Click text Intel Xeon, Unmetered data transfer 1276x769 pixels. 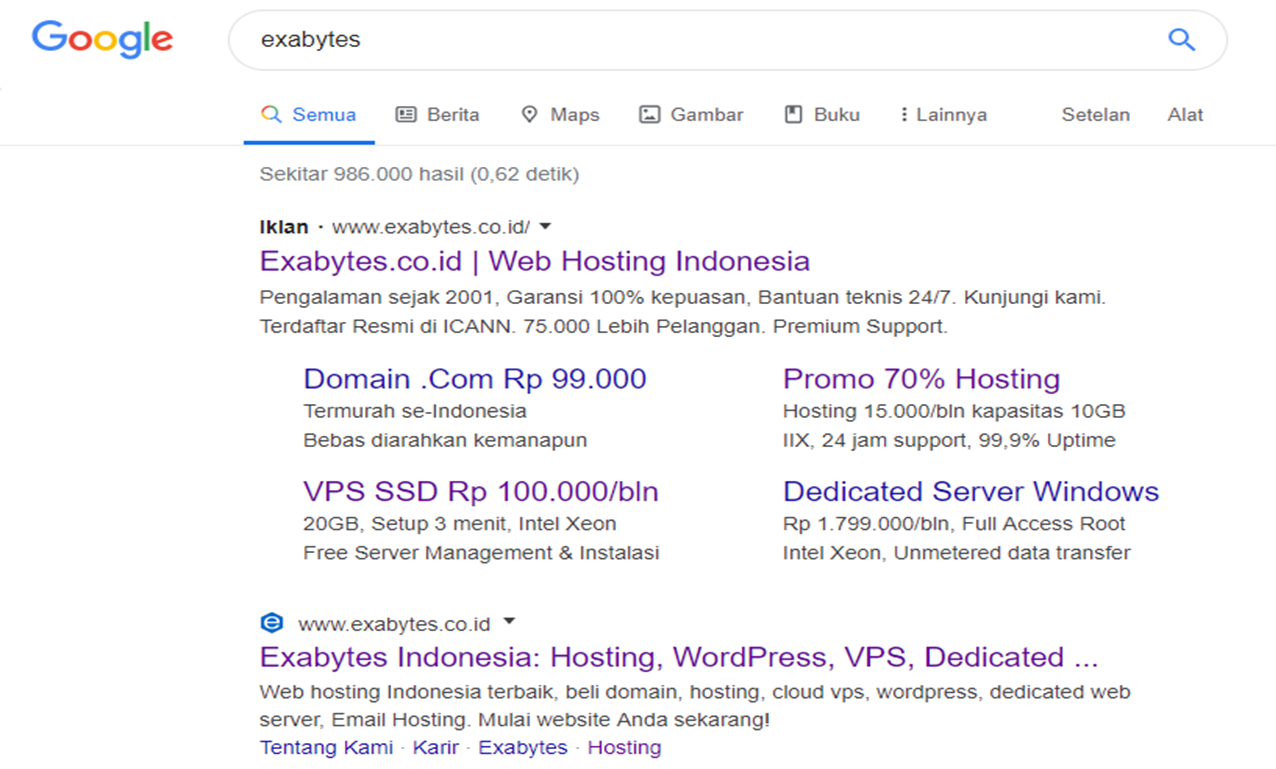coord(957,553)
